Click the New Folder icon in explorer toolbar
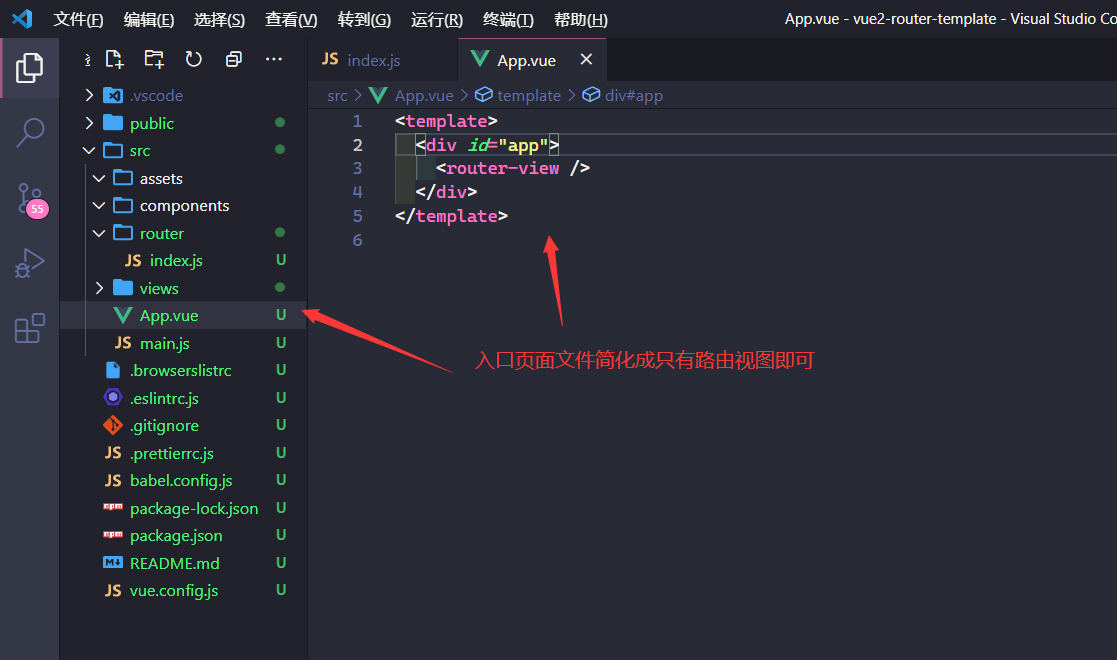 click(154, 59)
